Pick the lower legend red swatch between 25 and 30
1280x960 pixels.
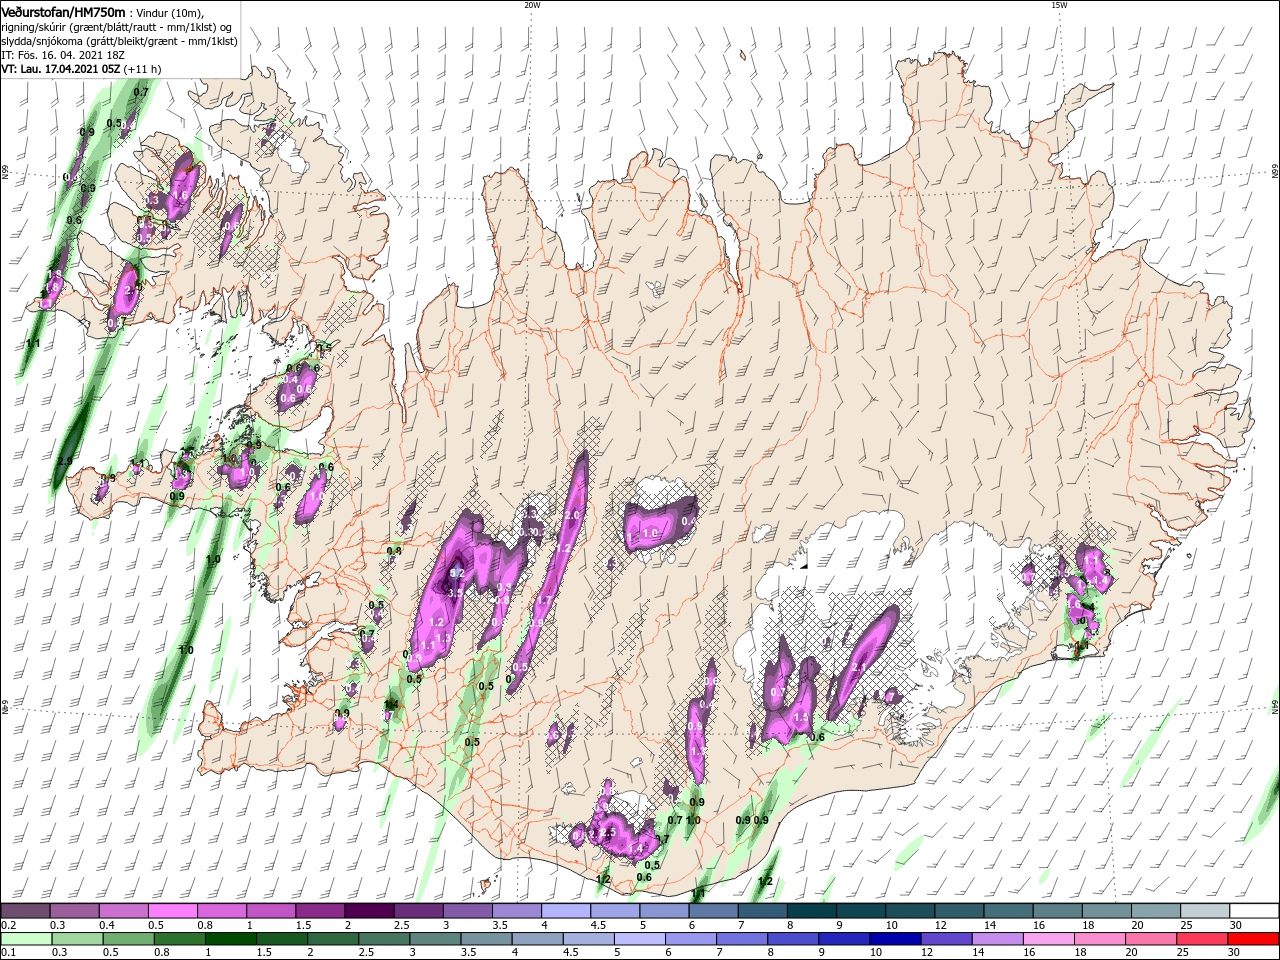coord(1201,939)
